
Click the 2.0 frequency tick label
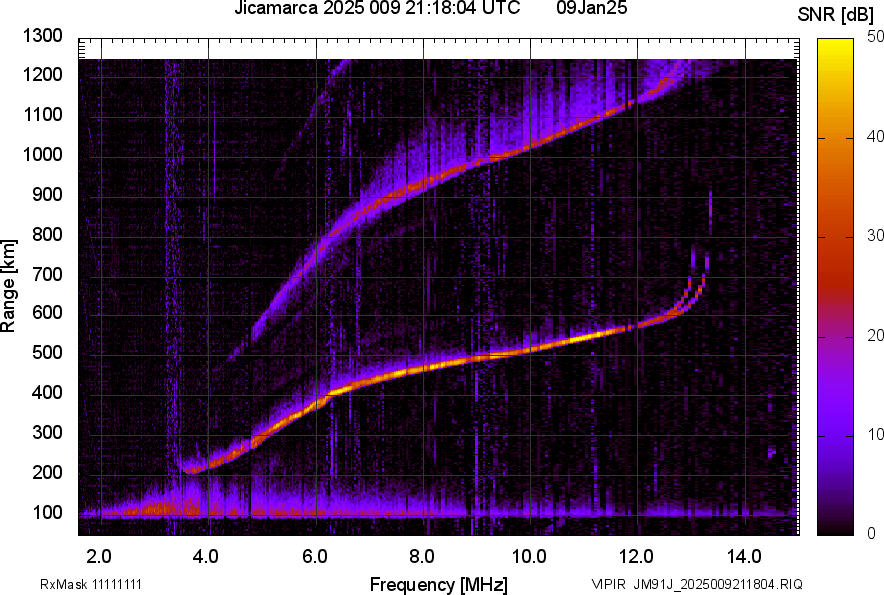click(99, 556)
